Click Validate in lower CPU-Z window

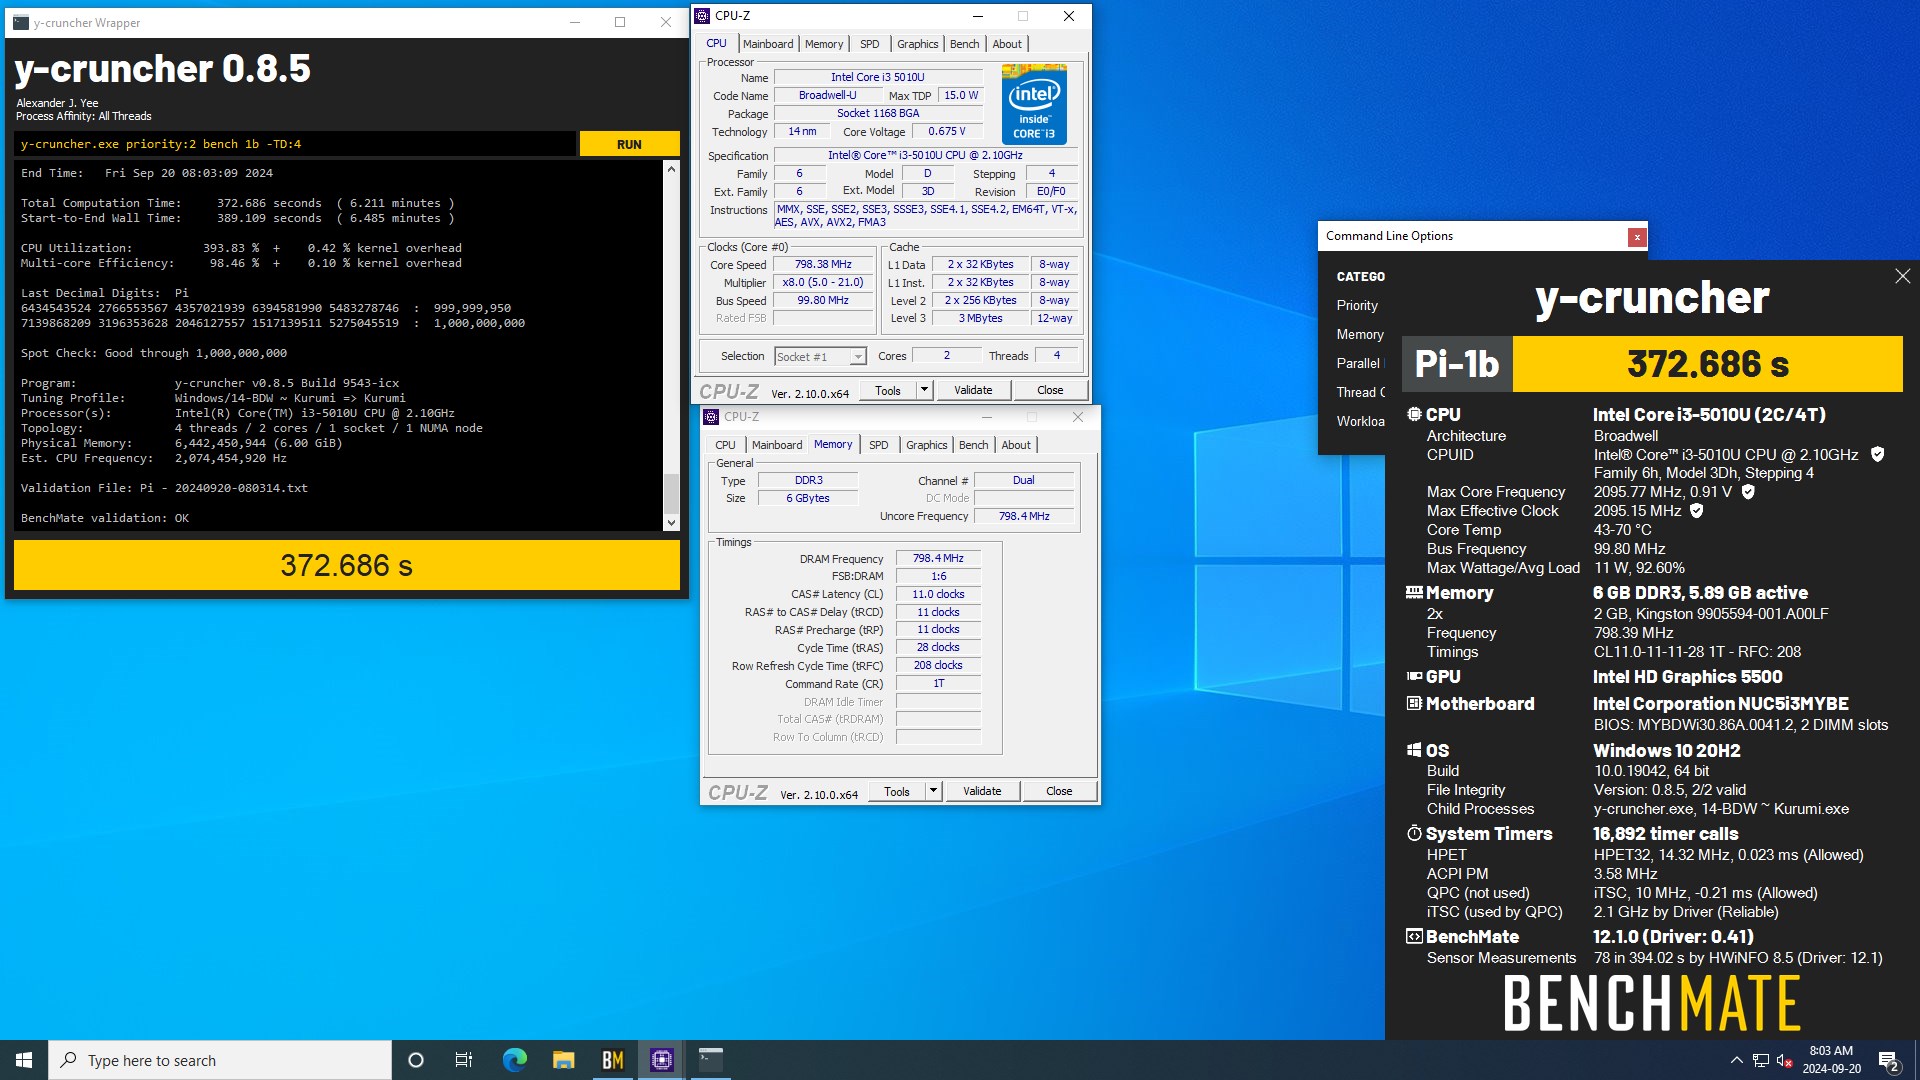(x=982, y=792)
